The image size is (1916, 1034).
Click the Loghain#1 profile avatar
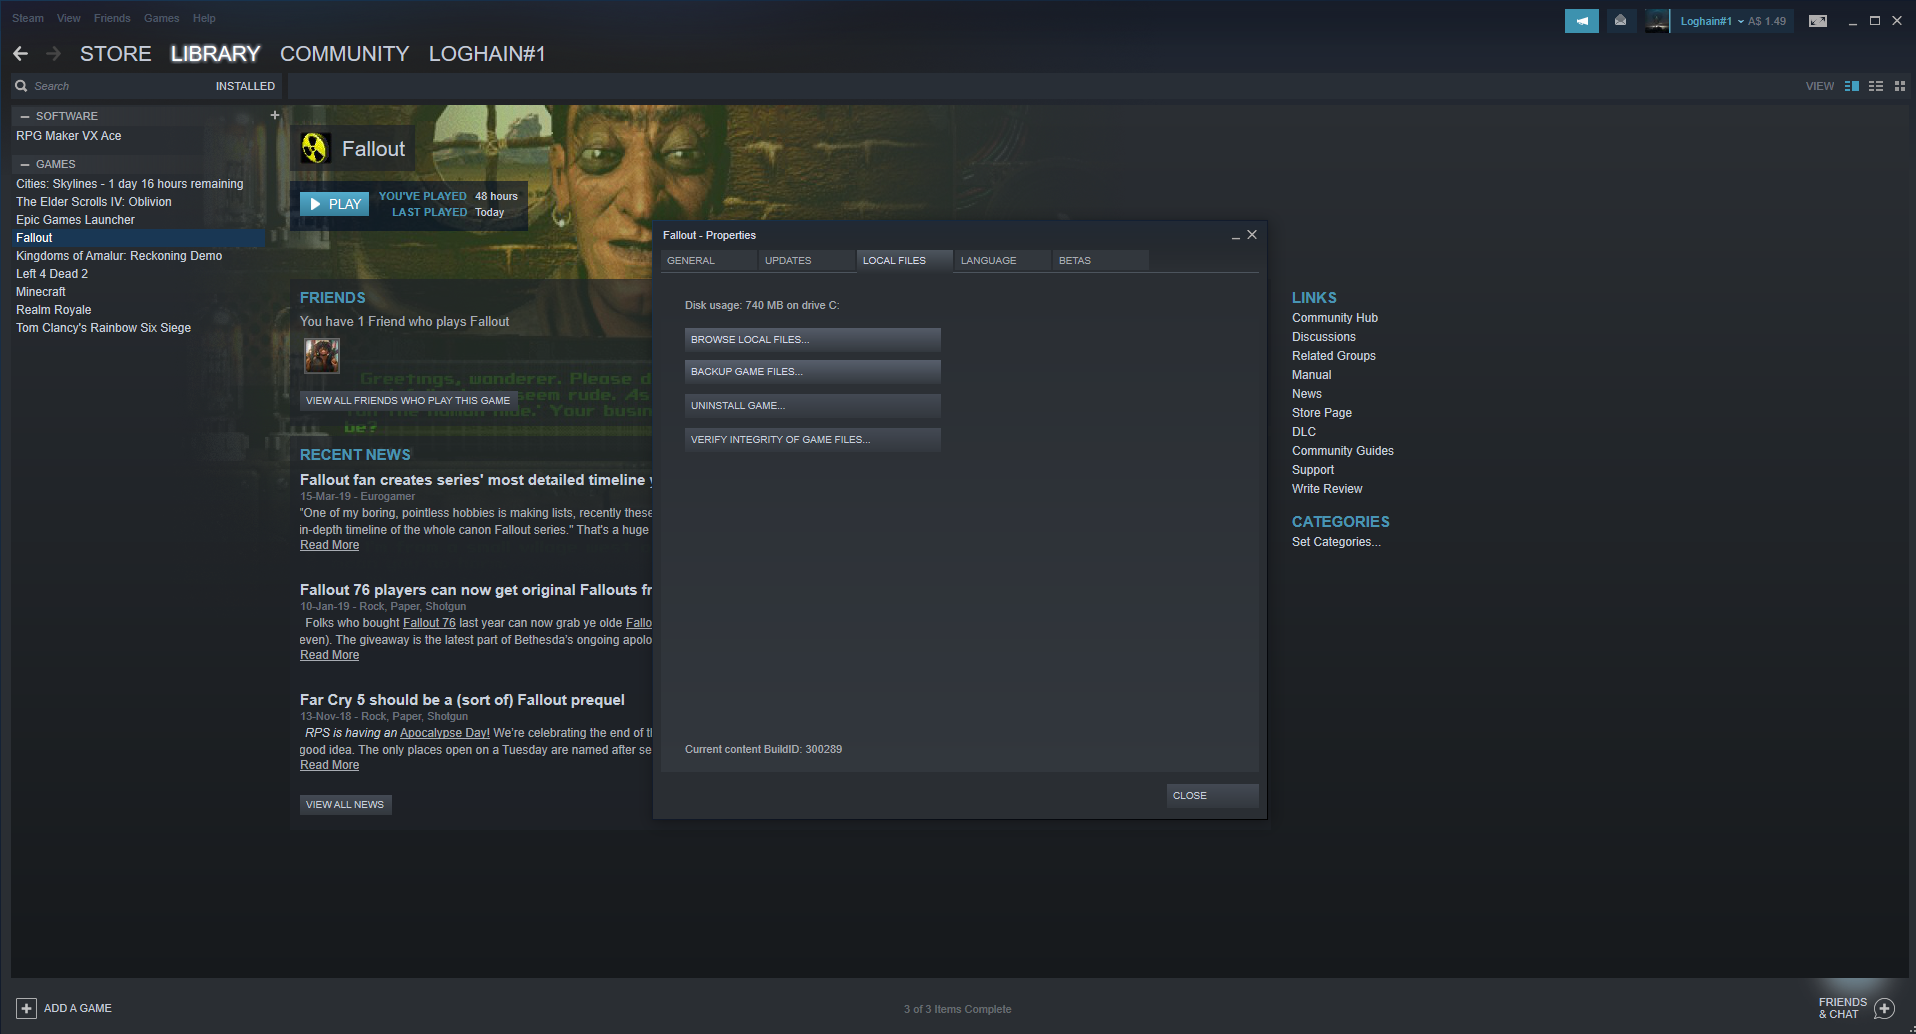pos(1658,21)
